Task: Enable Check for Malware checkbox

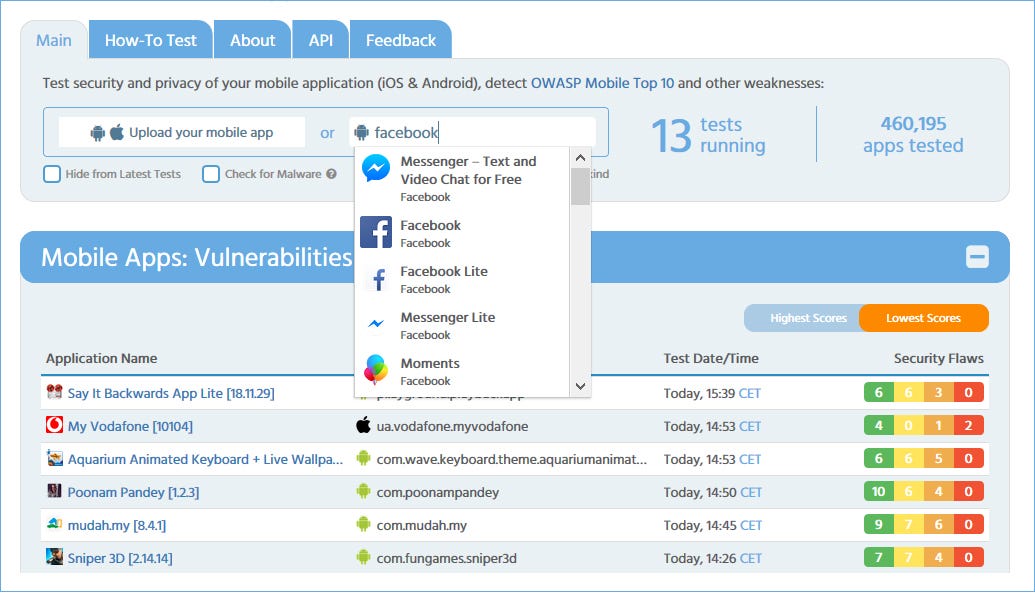Action: pos(211,174)
